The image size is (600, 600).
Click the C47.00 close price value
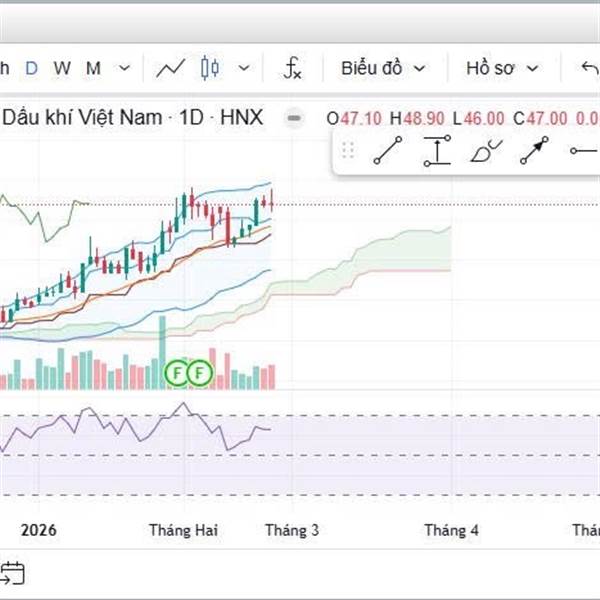pyautogui.click(x=540, y=118)
